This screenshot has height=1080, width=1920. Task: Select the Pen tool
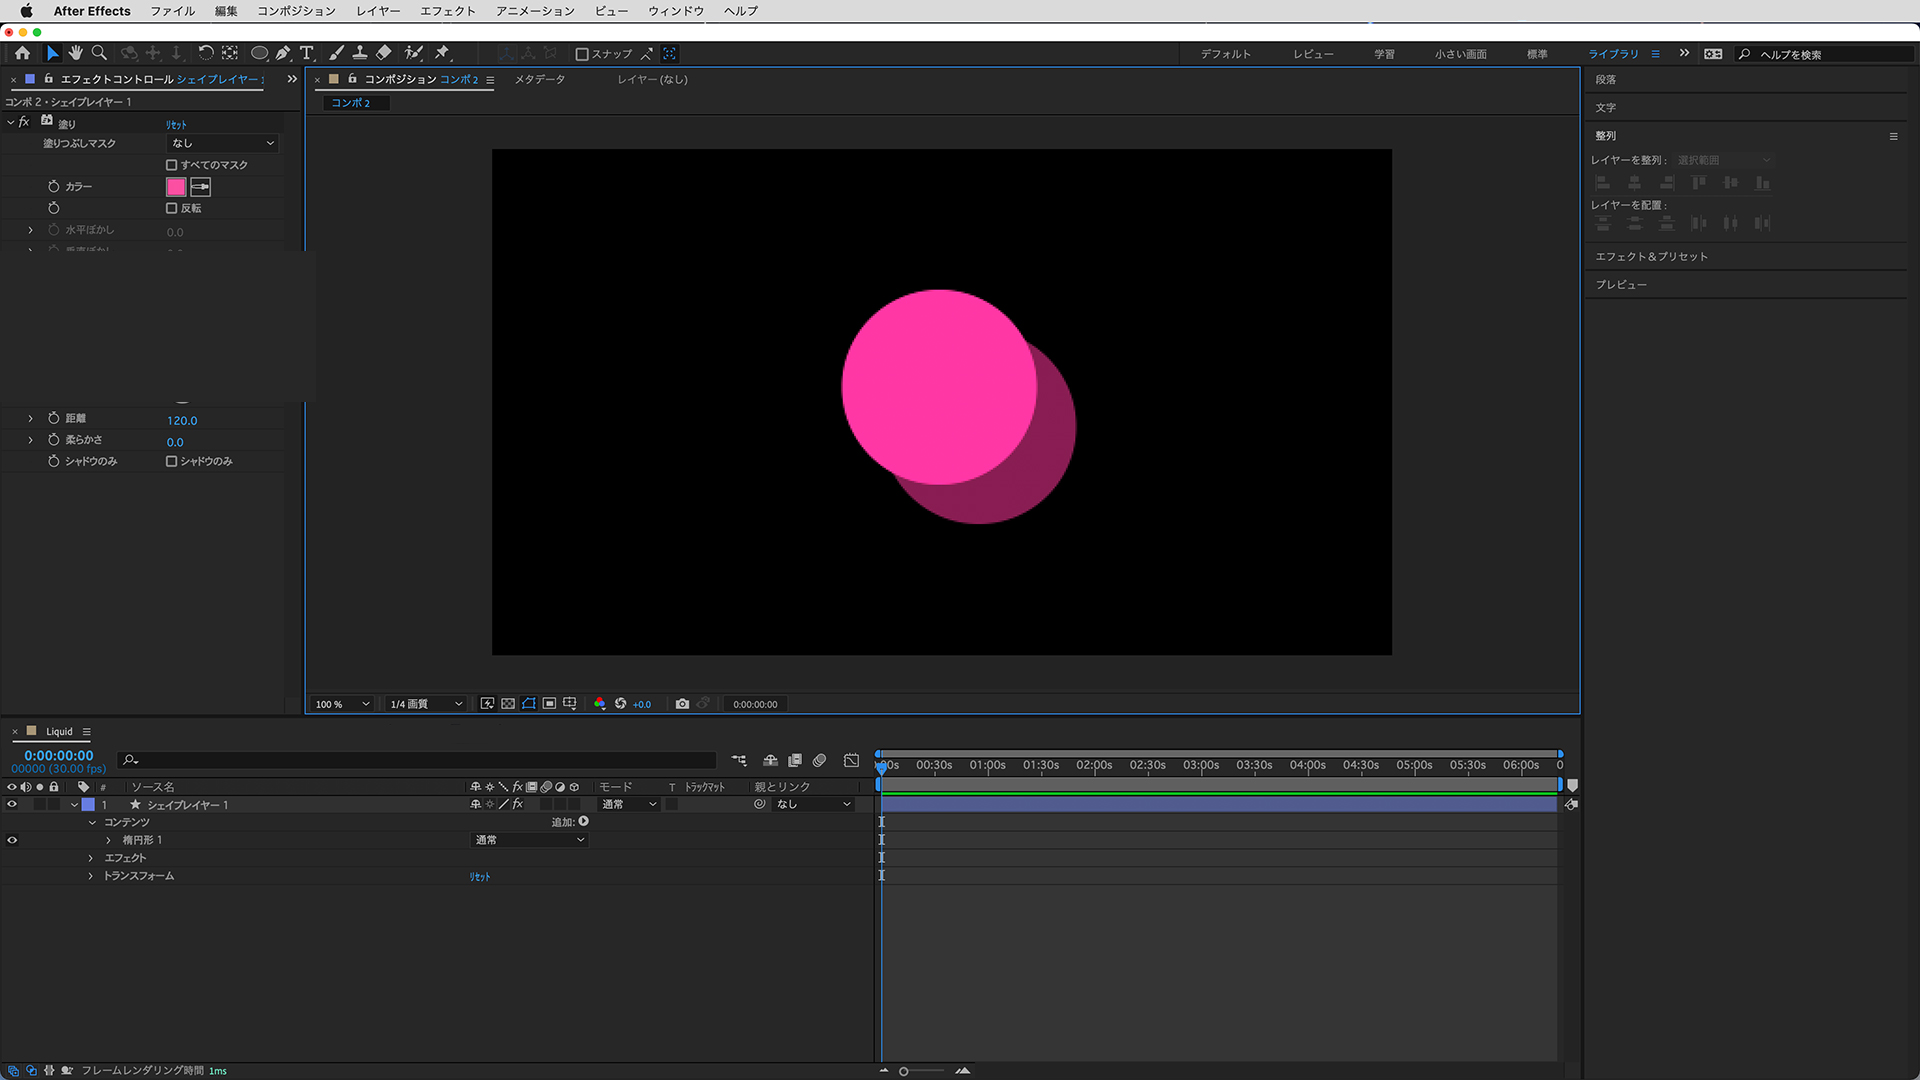tap(283, 53)
